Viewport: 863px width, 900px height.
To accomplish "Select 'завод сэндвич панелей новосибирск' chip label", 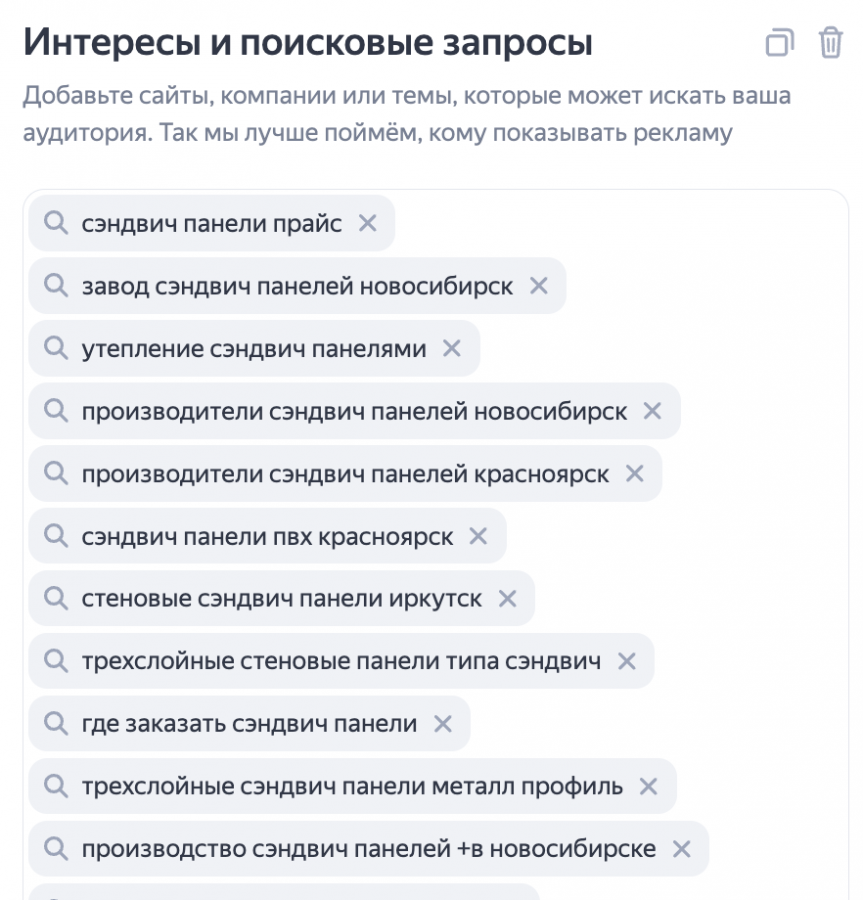I will click(x=297, y=286).
